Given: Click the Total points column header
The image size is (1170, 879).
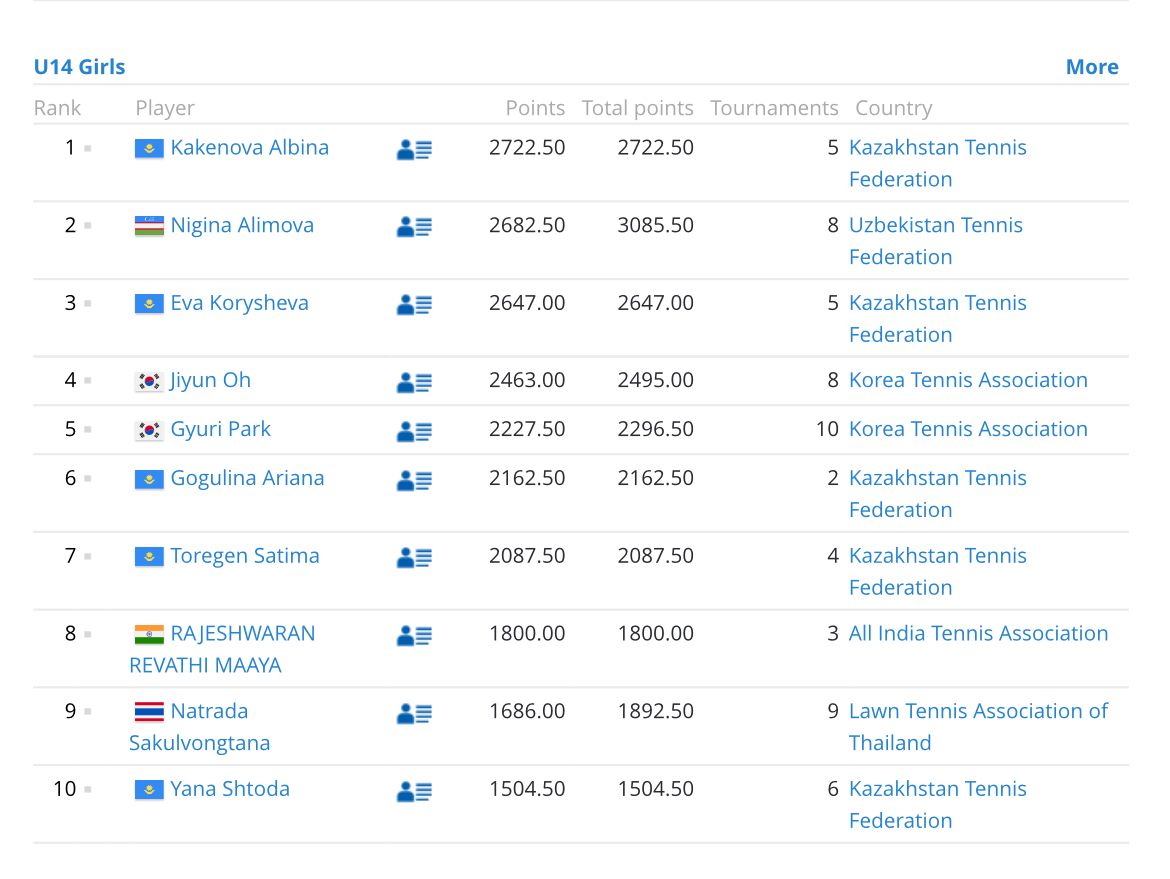Looking at the screenshot, I should tap(637, 108).
